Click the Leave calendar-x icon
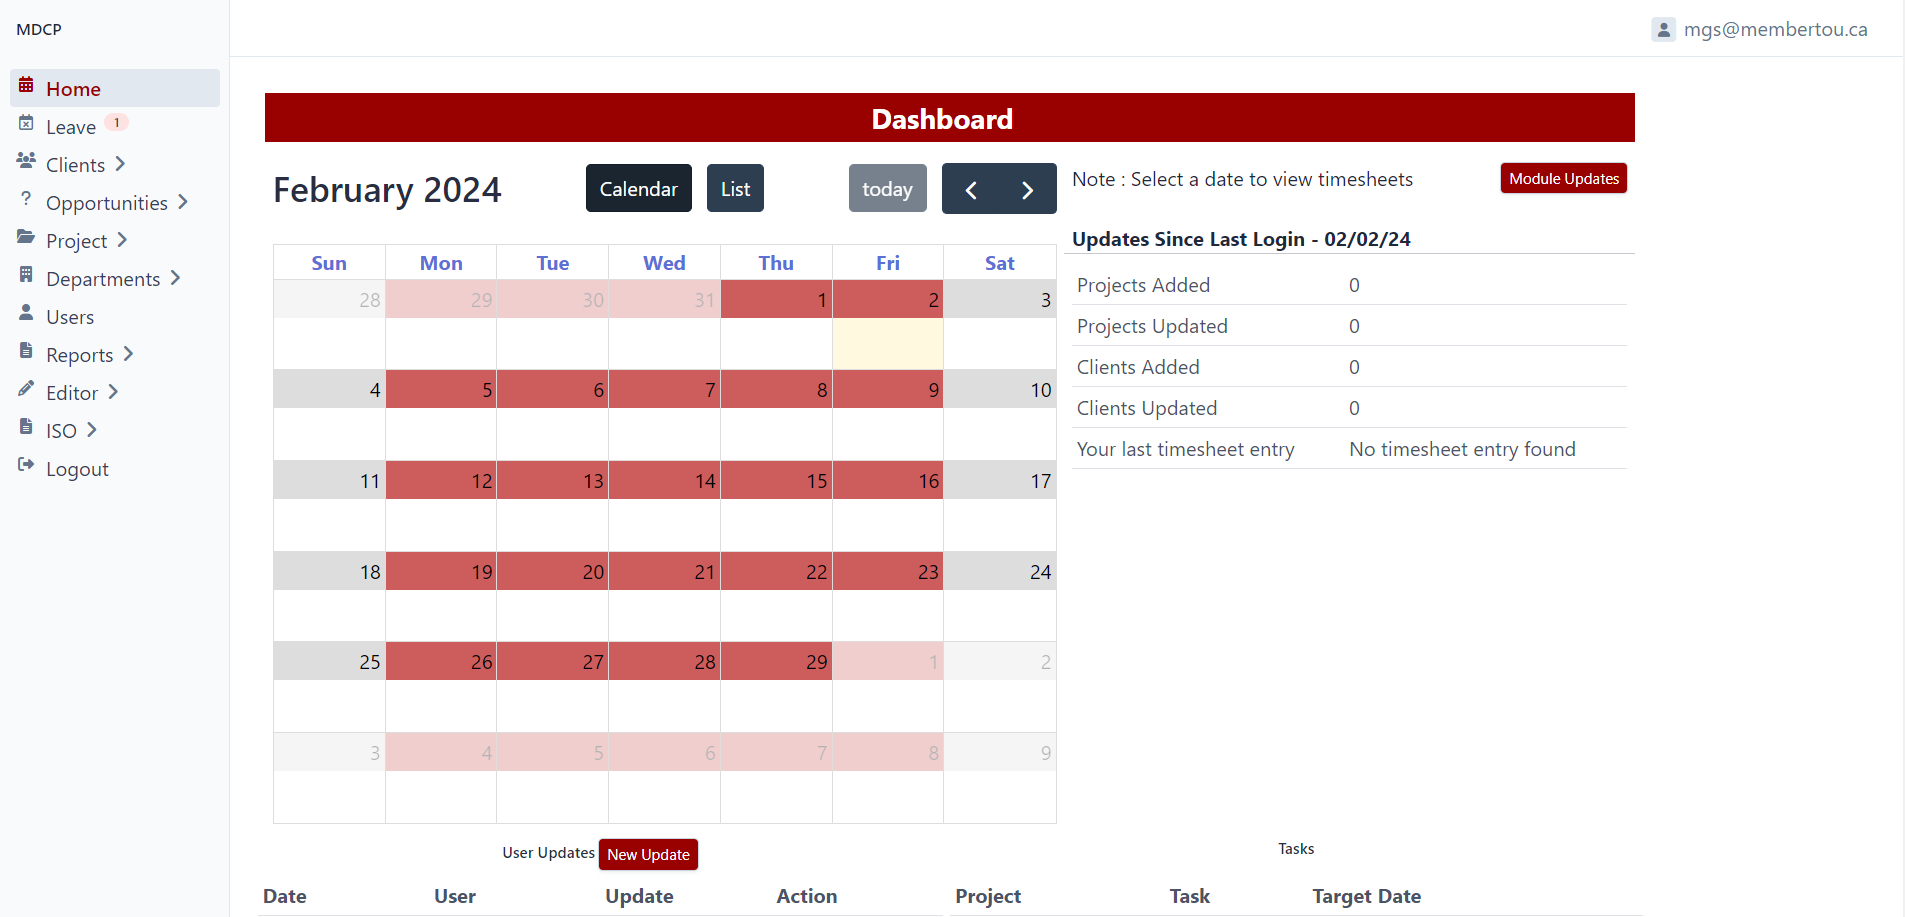Image resolution: width=1905 pixels, height=917 pixels. tap(26, 123)
